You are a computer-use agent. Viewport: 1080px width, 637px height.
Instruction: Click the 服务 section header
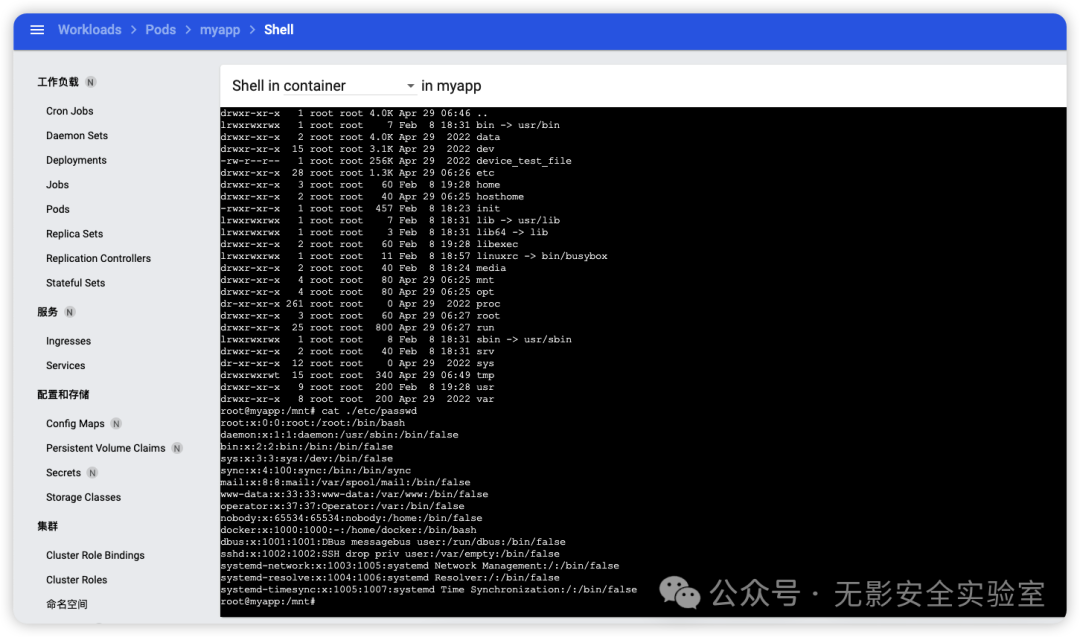(48, 312)
